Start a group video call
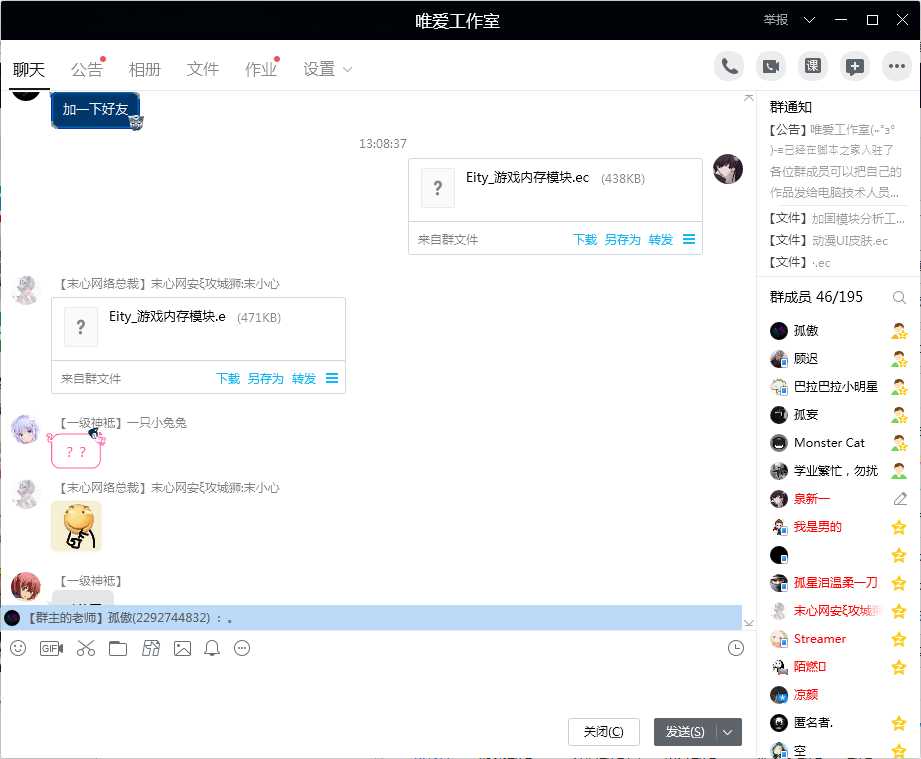The image size is (921, 759). pyautogui.click(x=771, y=66)
